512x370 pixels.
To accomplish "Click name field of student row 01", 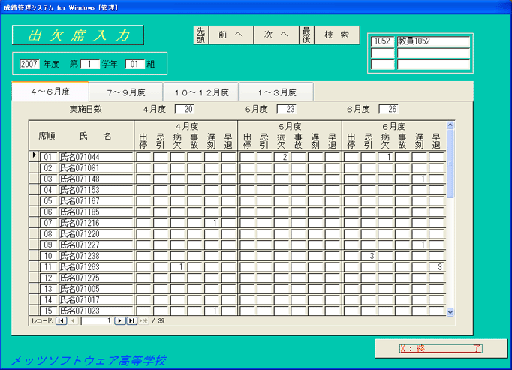I will tap(96, 157).
